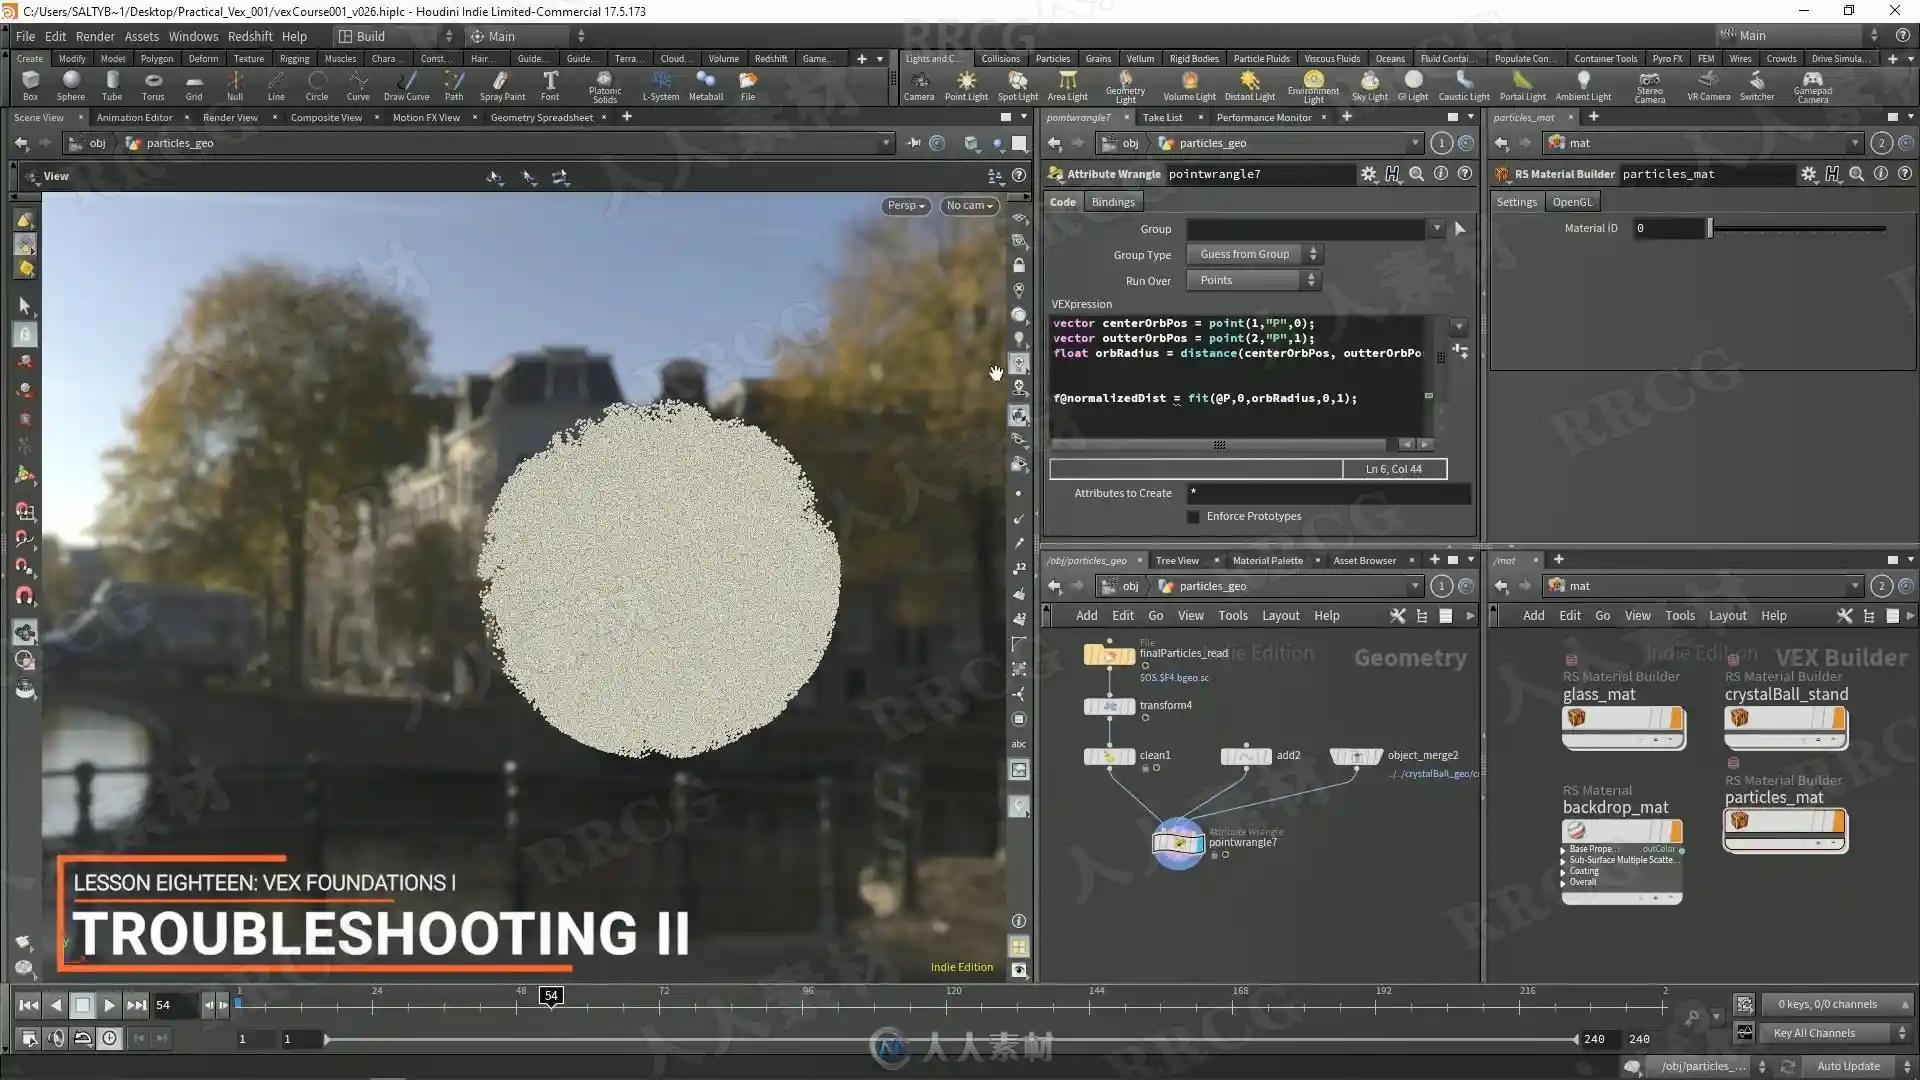Viewport: 1920px width, 1080px height.
Task: Open the OpenGL tab in material parameters
Action: tap(1572, 202)
